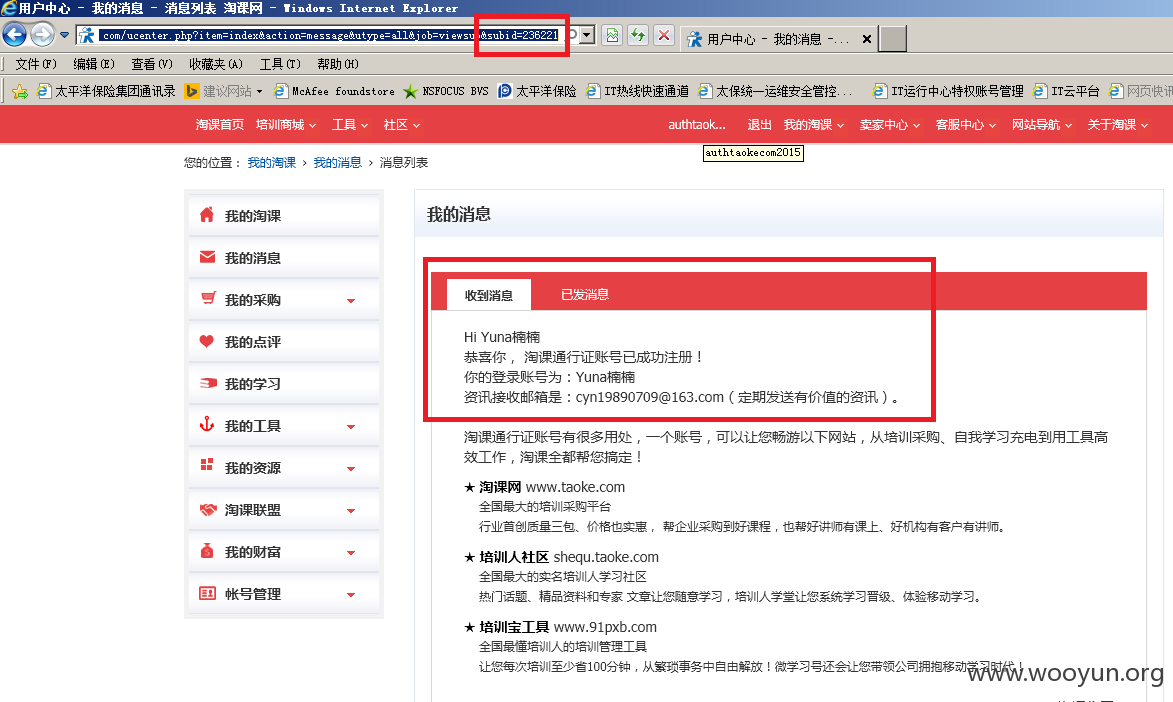Open IT云平台 bookmark

1066,91
